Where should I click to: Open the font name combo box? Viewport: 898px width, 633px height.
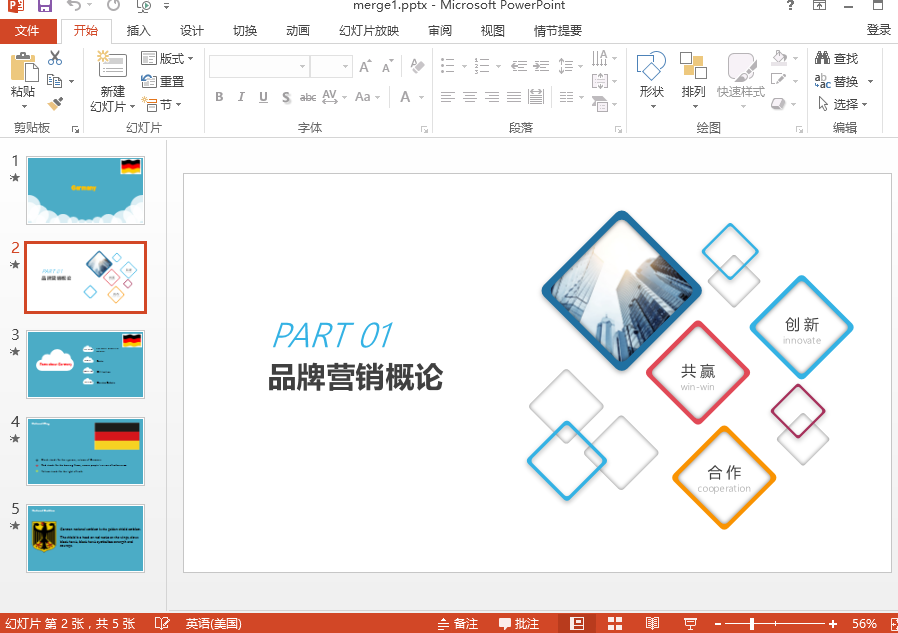point(259,66)
